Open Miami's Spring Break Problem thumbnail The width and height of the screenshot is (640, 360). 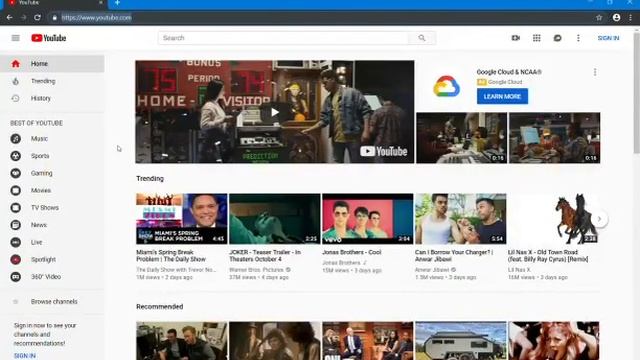182,219
